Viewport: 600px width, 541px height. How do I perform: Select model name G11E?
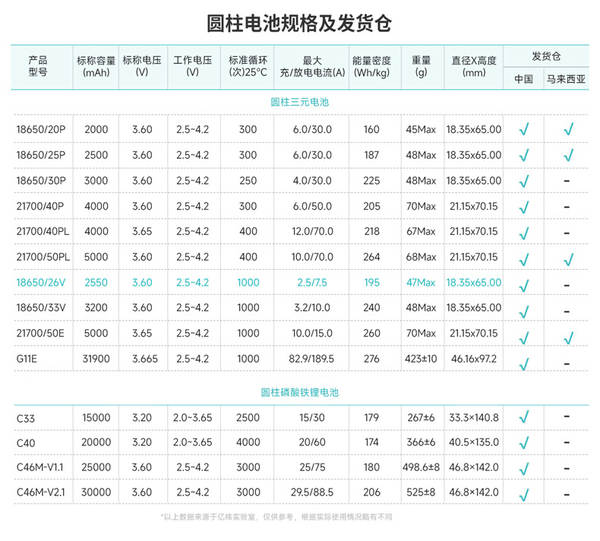click(x=26, y=359)
